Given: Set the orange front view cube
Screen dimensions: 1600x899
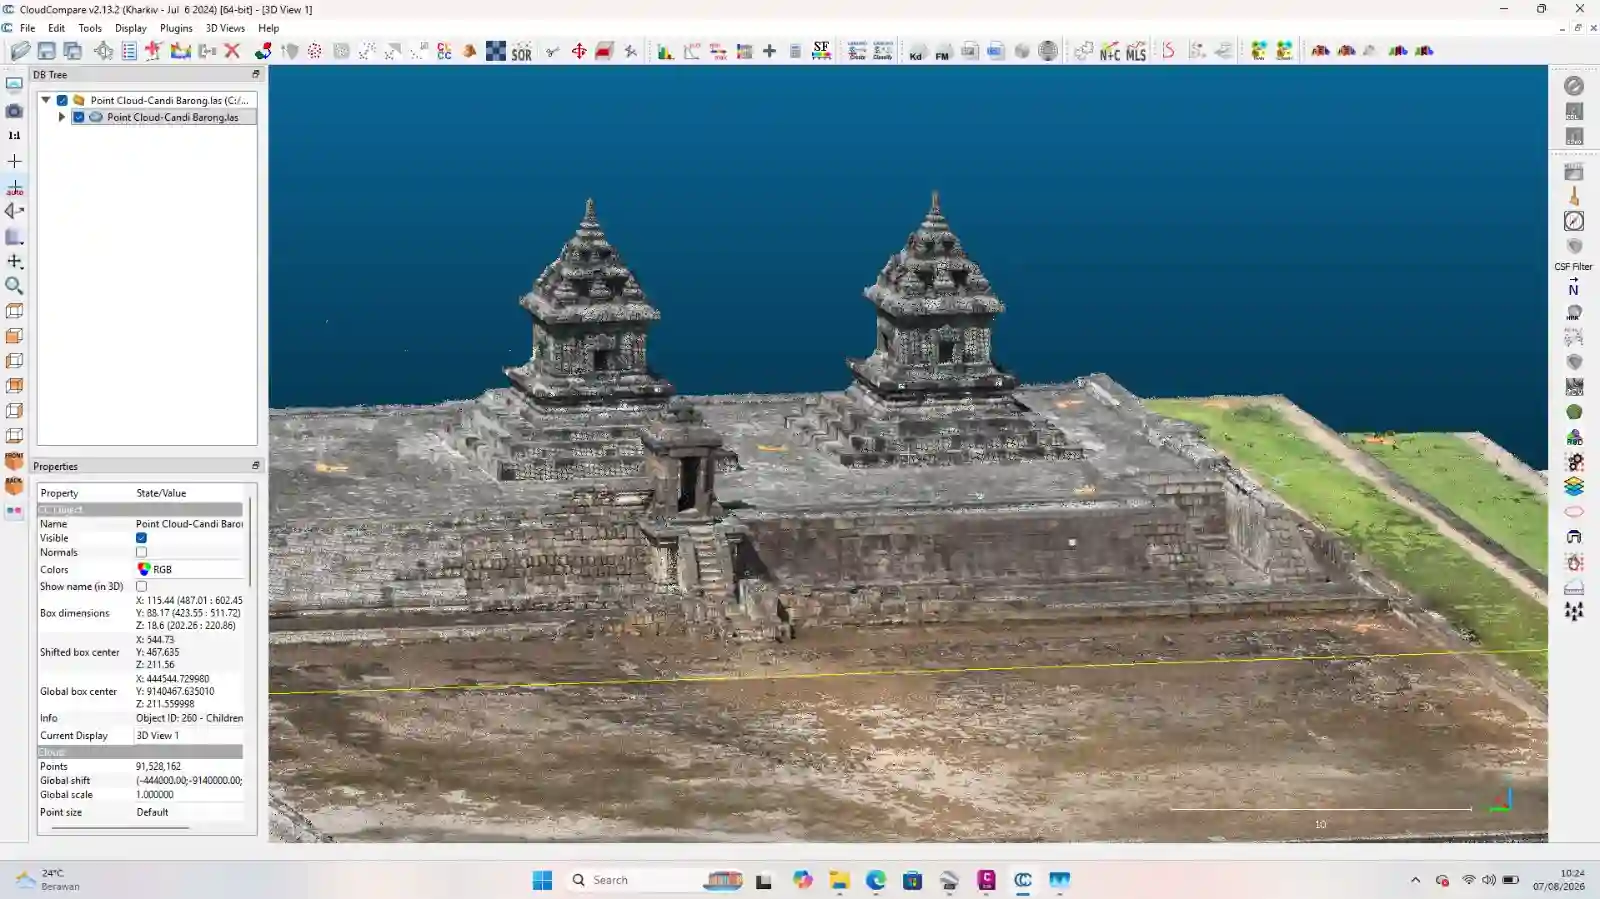Looking at the screenshot, I should (x=14, y=461).
